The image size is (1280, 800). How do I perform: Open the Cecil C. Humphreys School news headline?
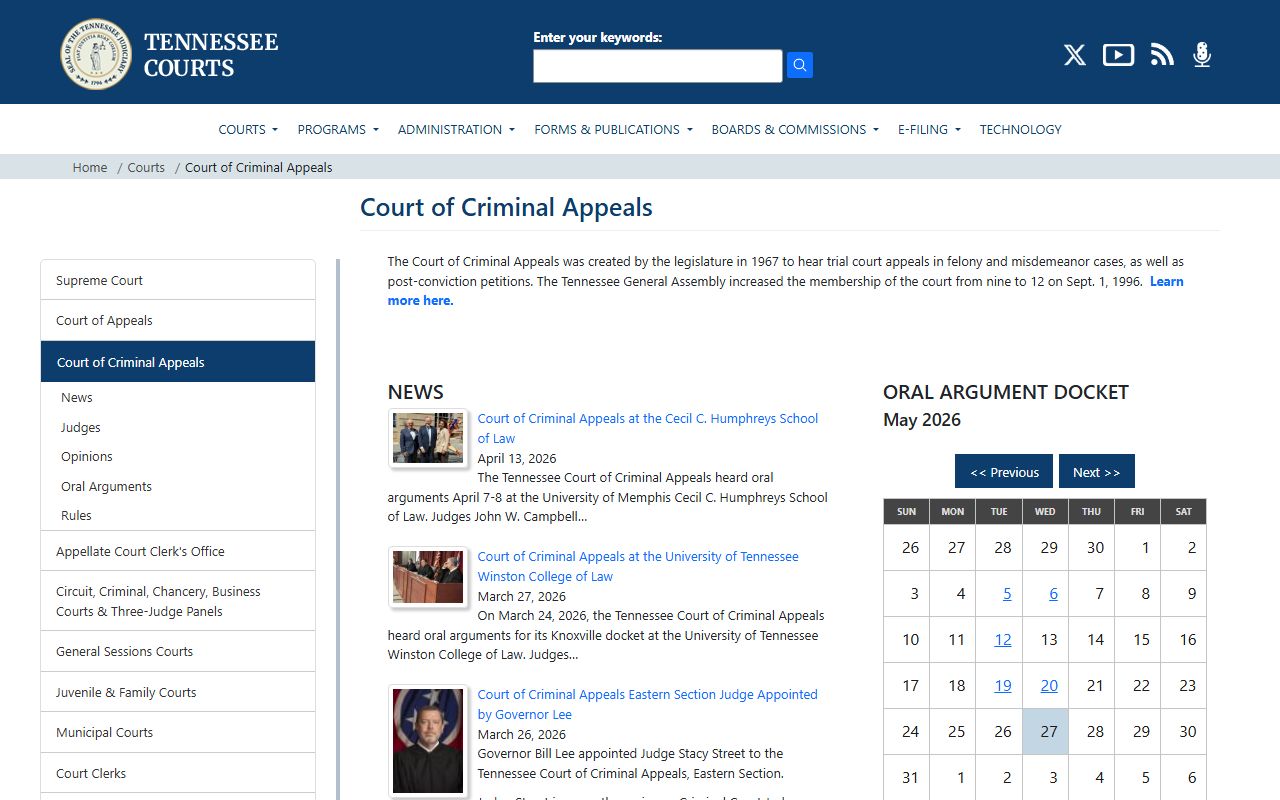[x=648, y=428]
